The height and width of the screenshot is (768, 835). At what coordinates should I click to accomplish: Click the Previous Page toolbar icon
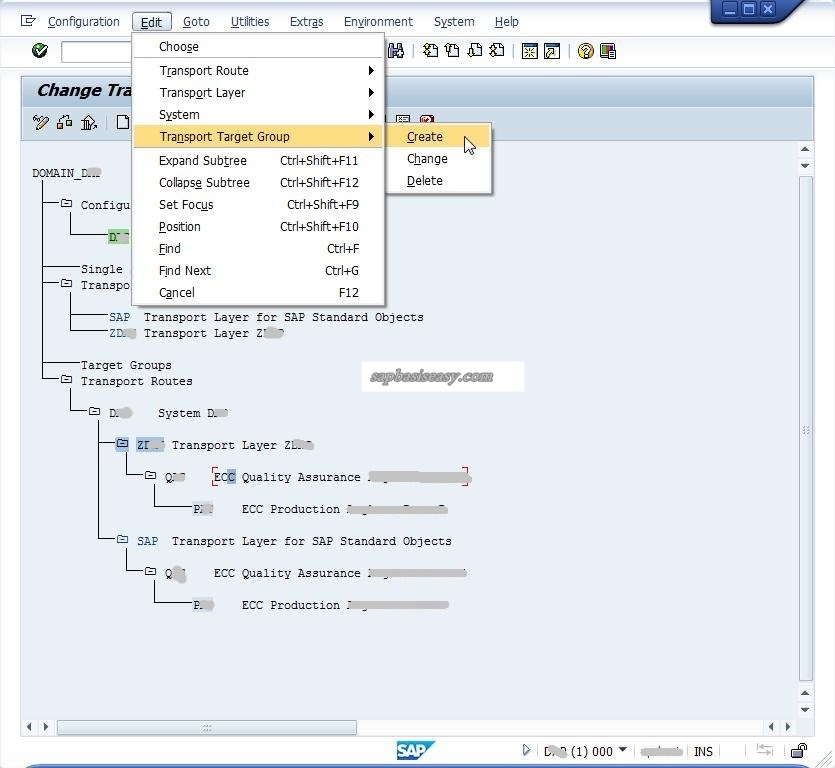coord(452,51)
